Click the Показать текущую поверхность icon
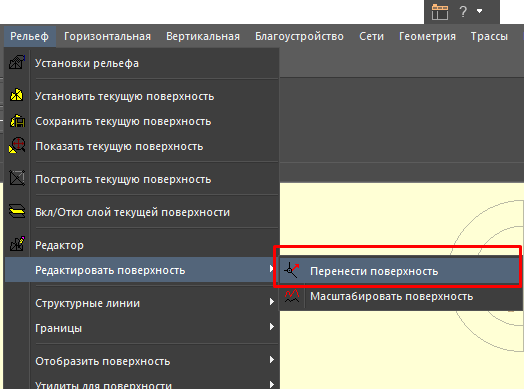 [17, 145]
